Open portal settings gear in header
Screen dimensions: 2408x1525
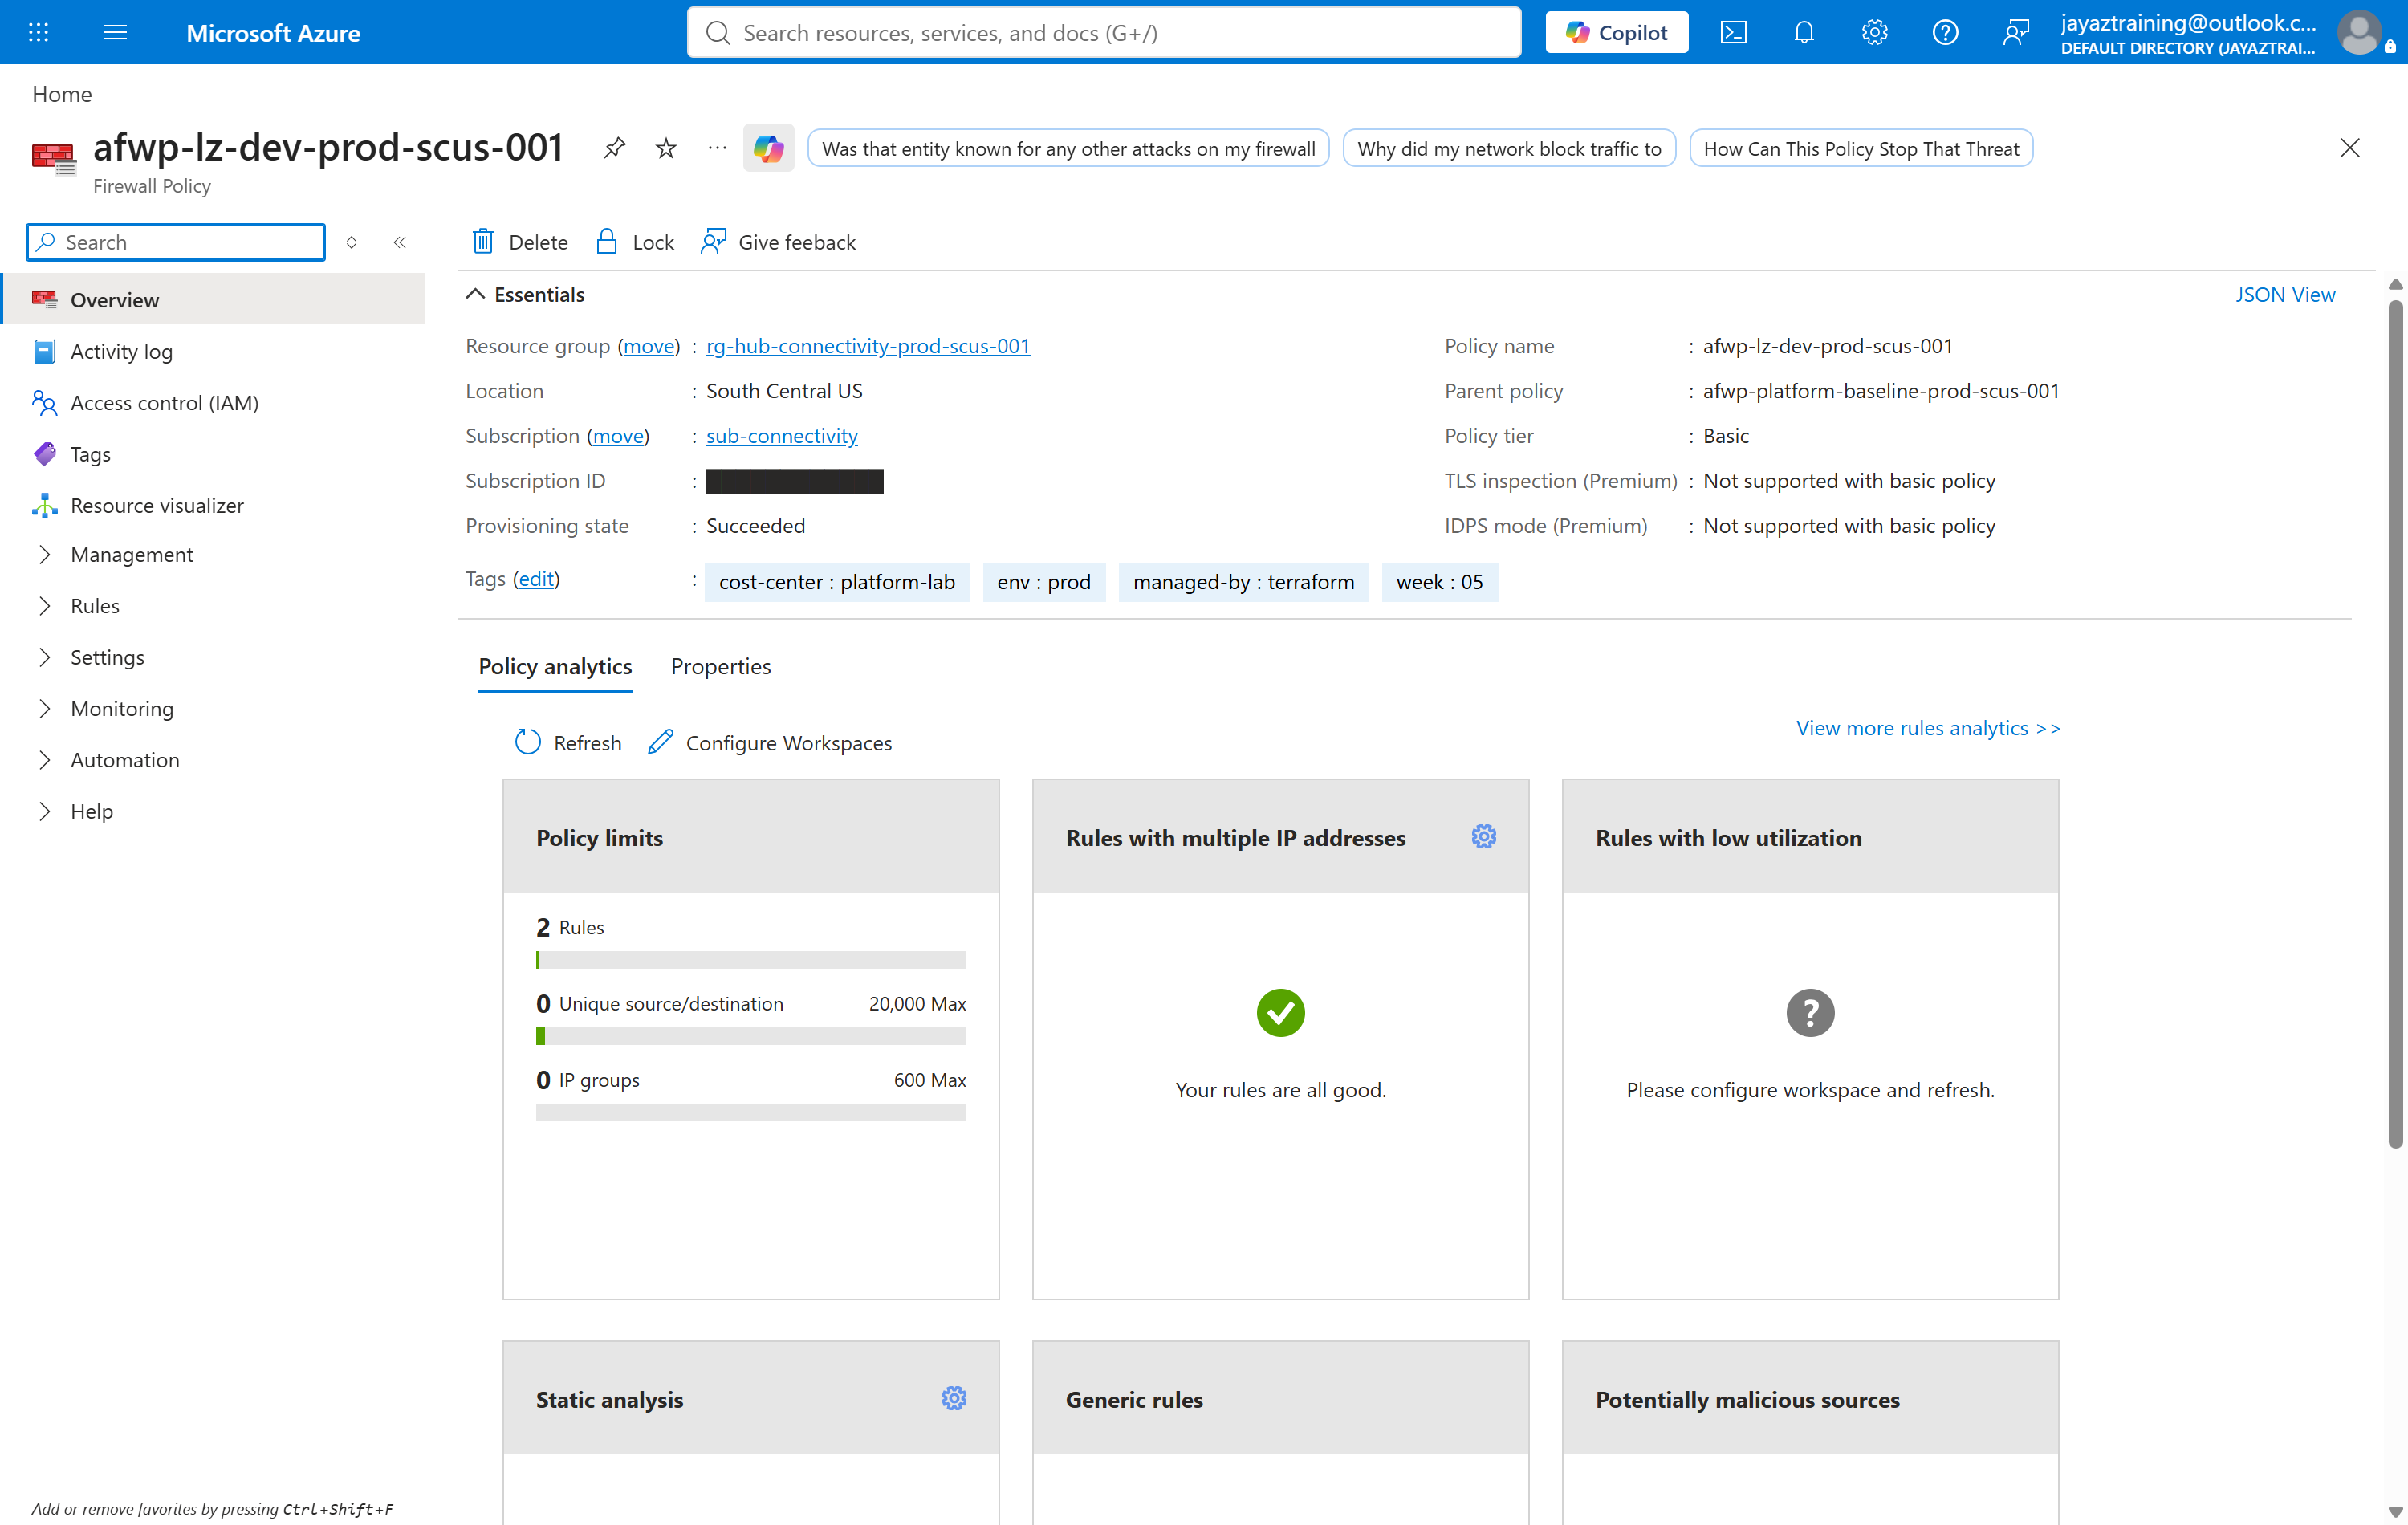coord(1874,32)
